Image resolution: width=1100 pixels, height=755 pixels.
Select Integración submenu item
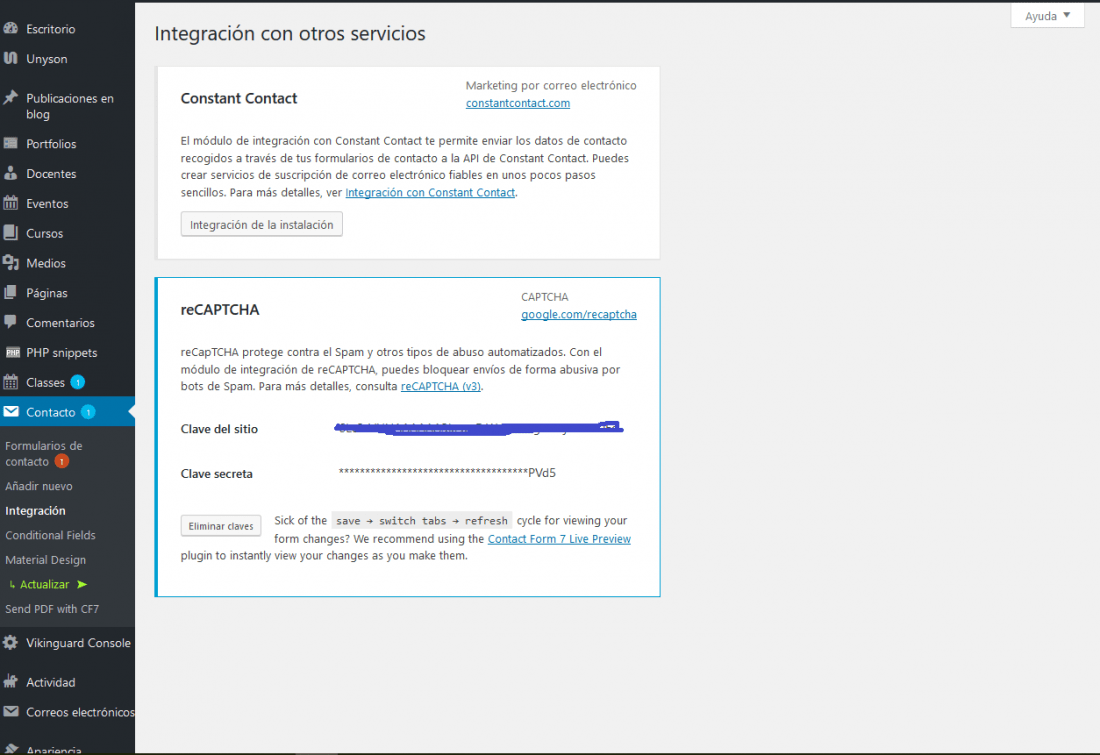(x=35, y=510)
